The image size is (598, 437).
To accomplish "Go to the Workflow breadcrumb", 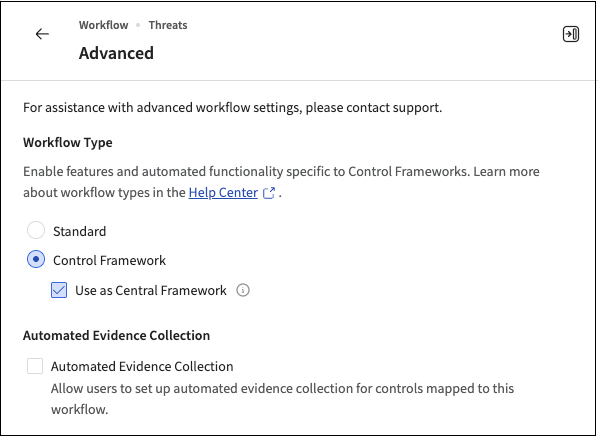I will coord(103,25).
